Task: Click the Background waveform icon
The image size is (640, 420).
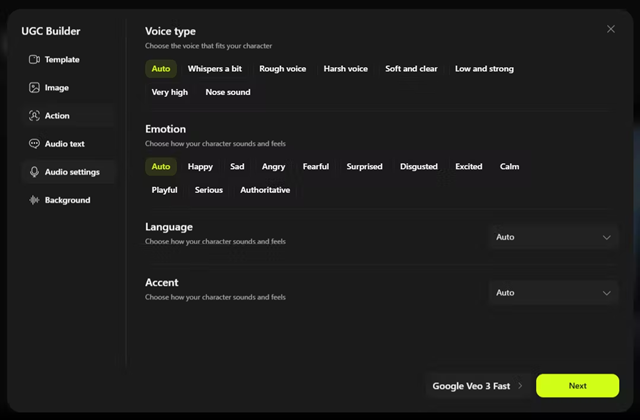Action: click(34, 200)
